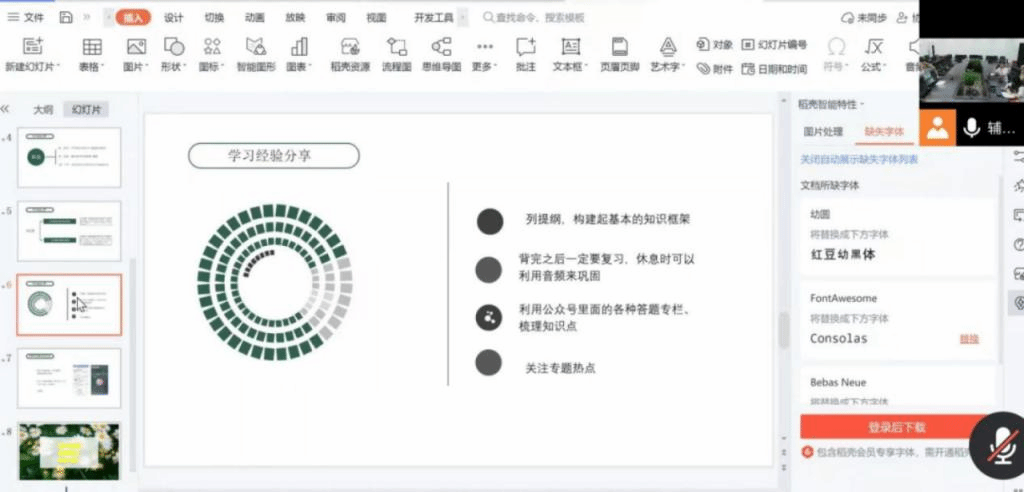The image size is (1024, 492).
Task: Expand the 稻壳智能特性 panel dropdown
Action: tap(862, 105)
